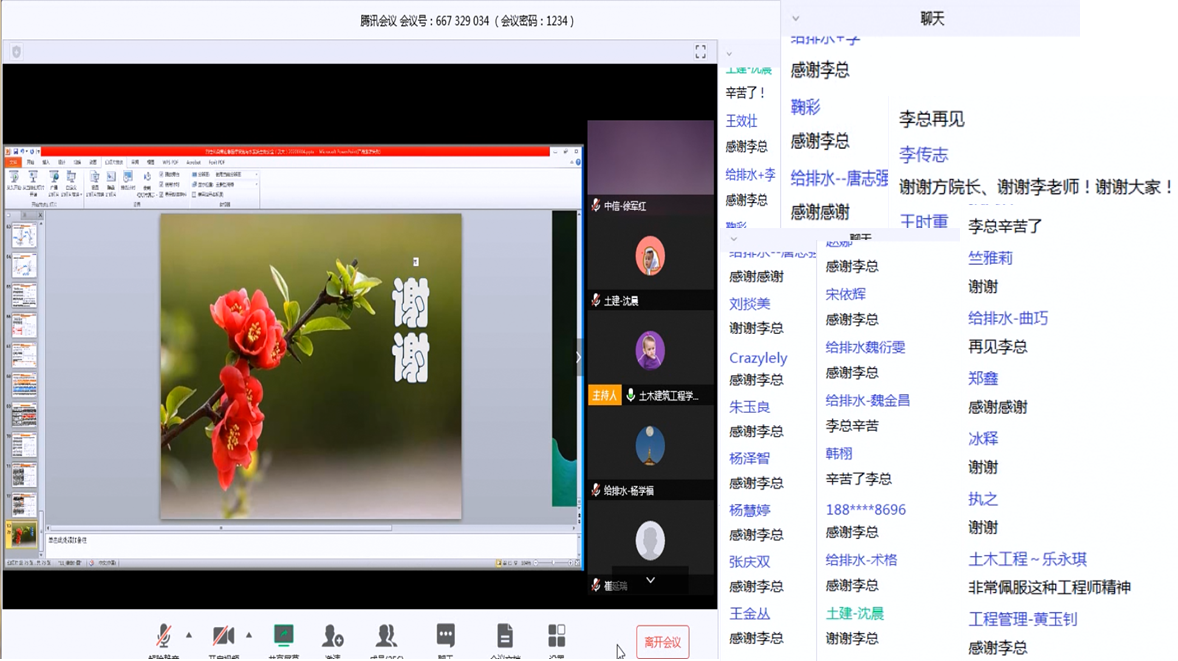Unmute the microphone in the bottom toolbar
Image resolution: width=1178 pixels, height=661 pixels.
click(x=163, y=636)
